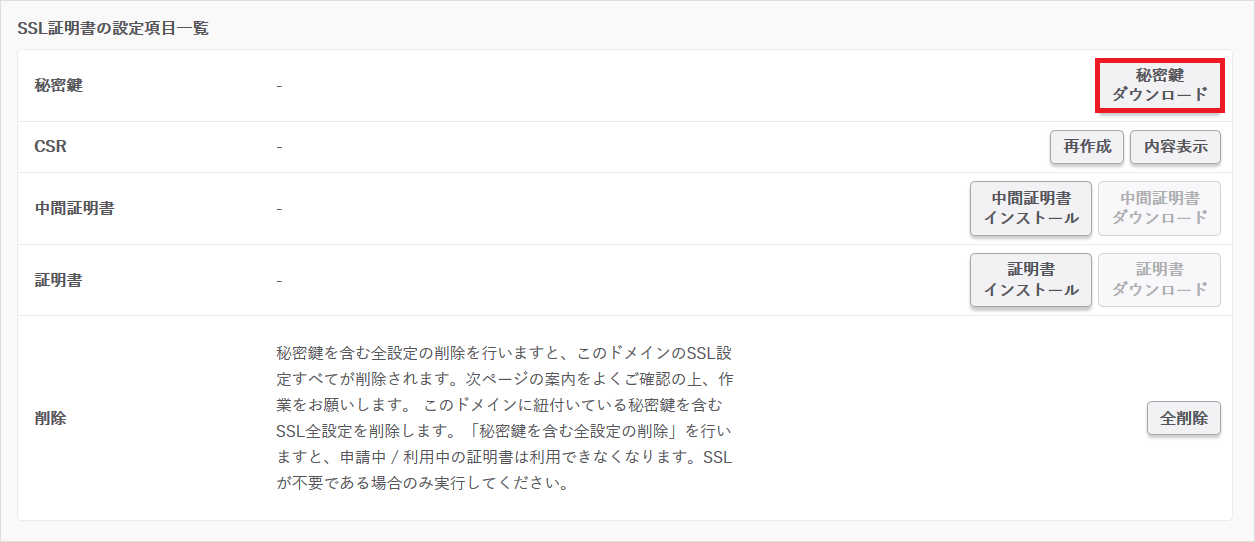Click the 秘密鍵ダウンロード button
This screenshot has height=542, width=1255.
click(x=1159, y=85)
